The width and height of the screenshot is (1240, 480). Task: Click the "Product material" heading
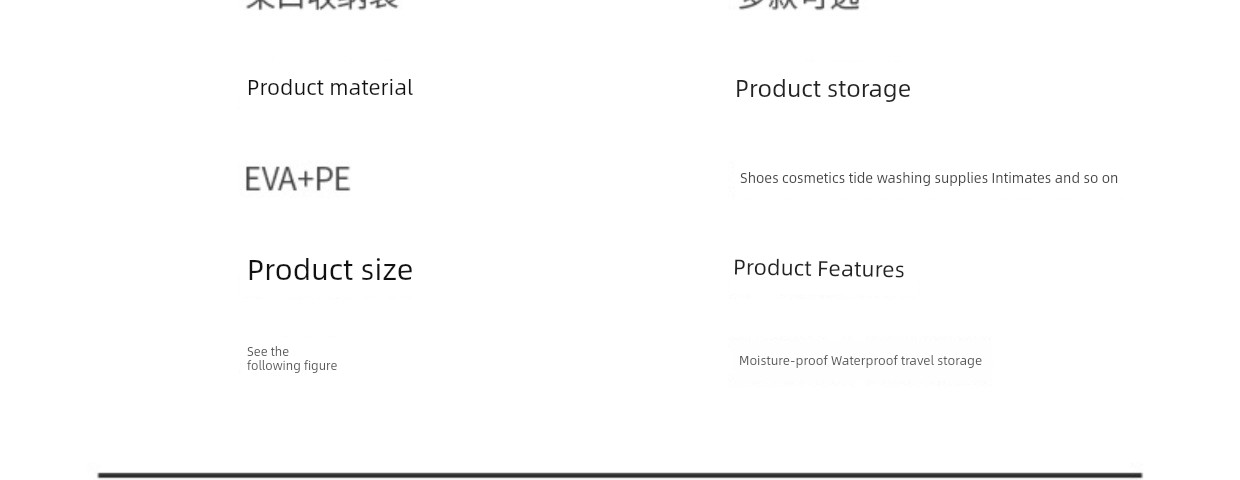coord(330,88)
